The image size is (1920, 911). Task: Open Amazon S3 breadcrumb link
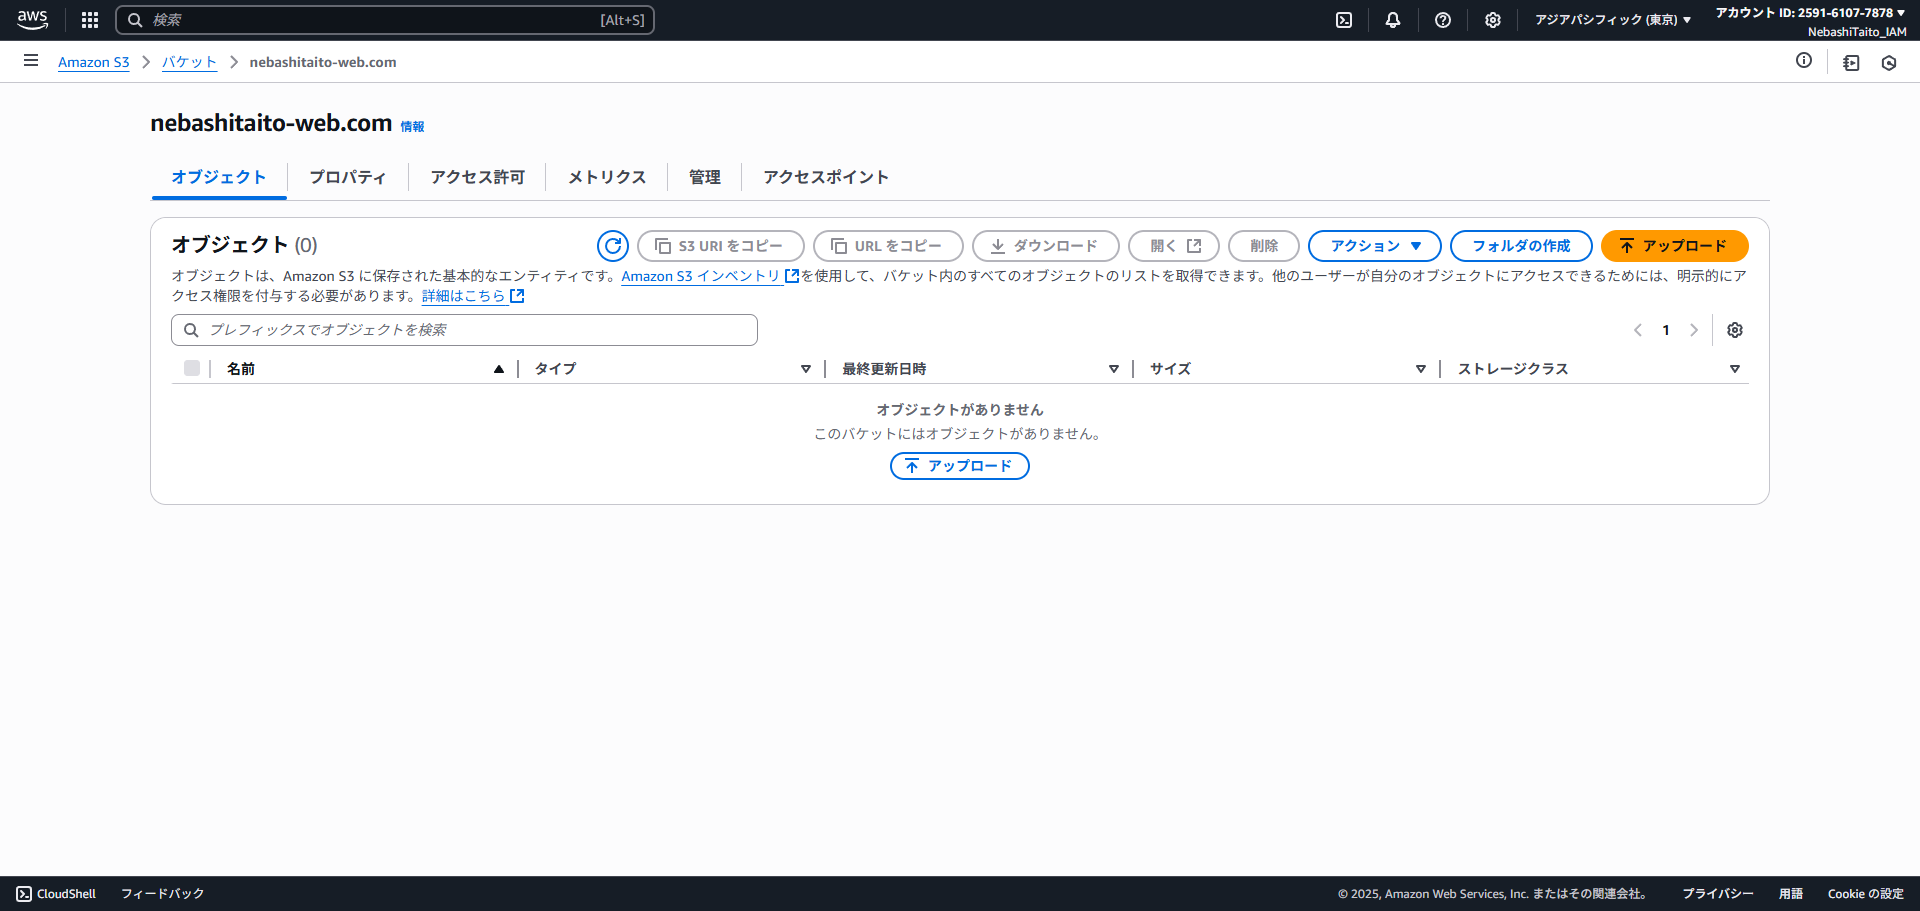[x=94, y=62]
